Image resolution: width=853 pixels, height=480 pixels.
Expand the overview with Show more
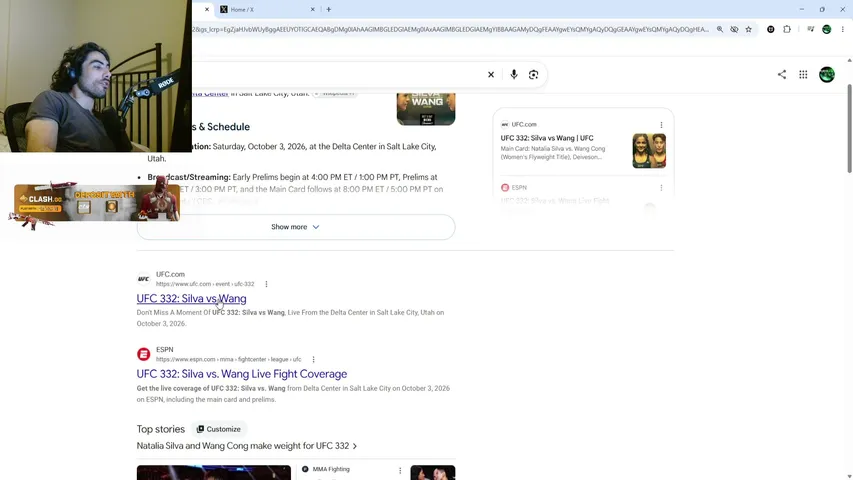[x=295, y=227]
